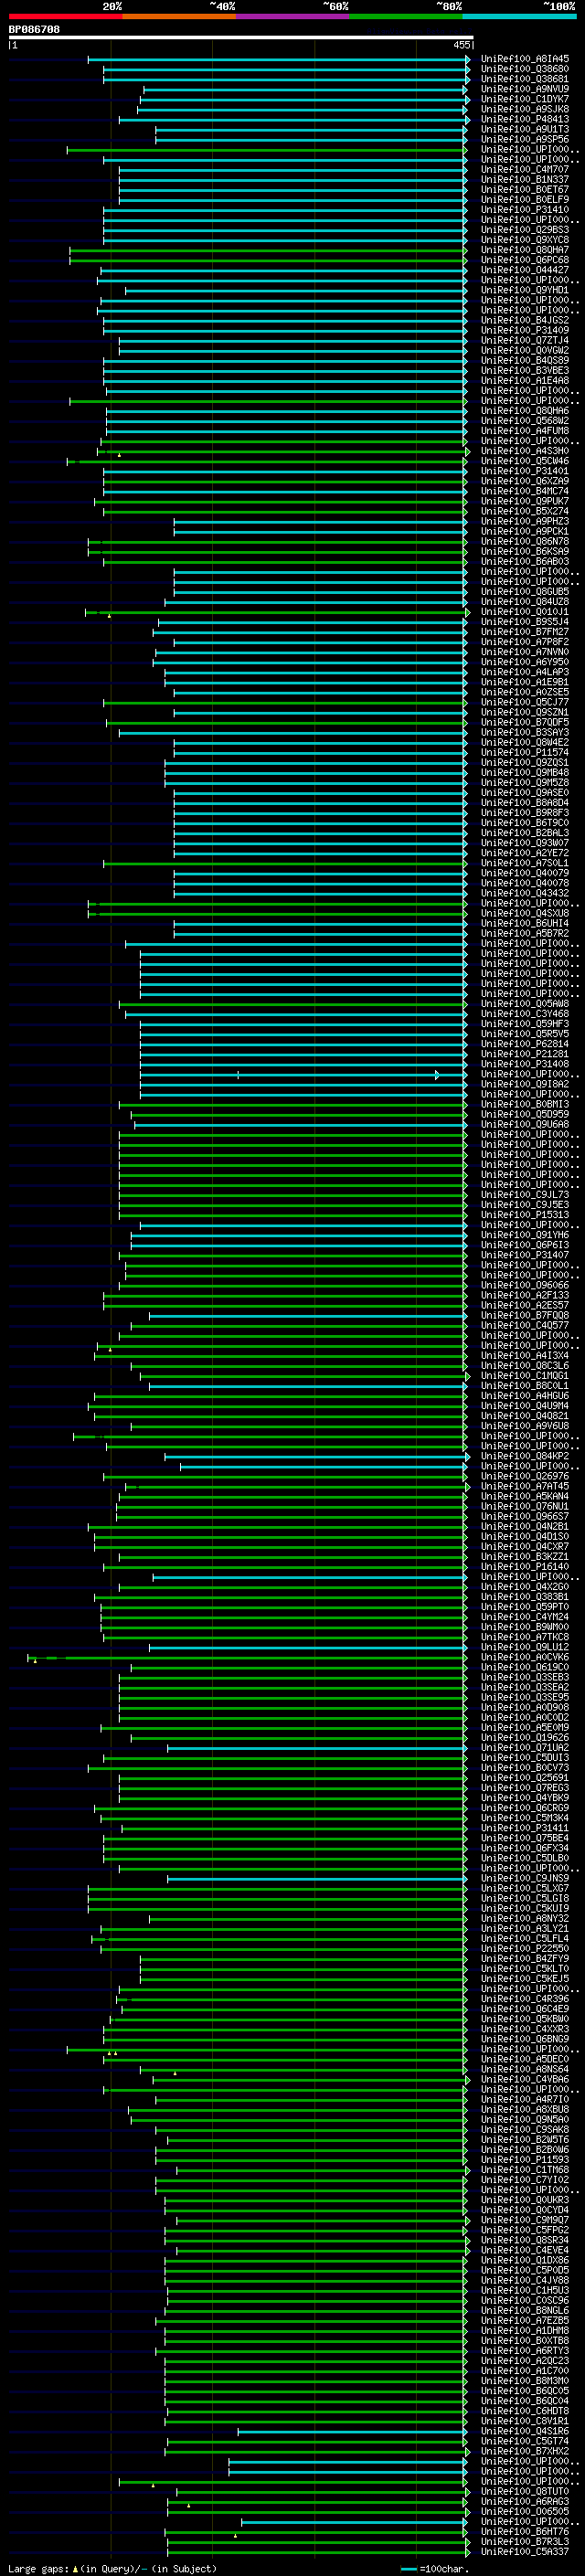Image resolution: width=585 pixels, height=2576 pixels.
Task: Select the UniRef100_C9M9Q7 label
Action: click(x=524, y=2220)
